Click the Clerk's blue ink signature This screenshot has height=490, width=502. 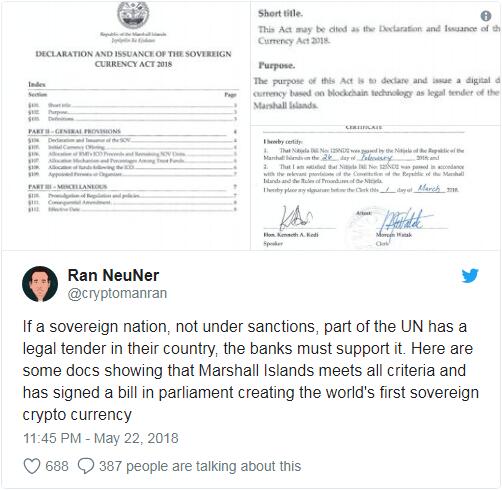[x=405, y=221]
